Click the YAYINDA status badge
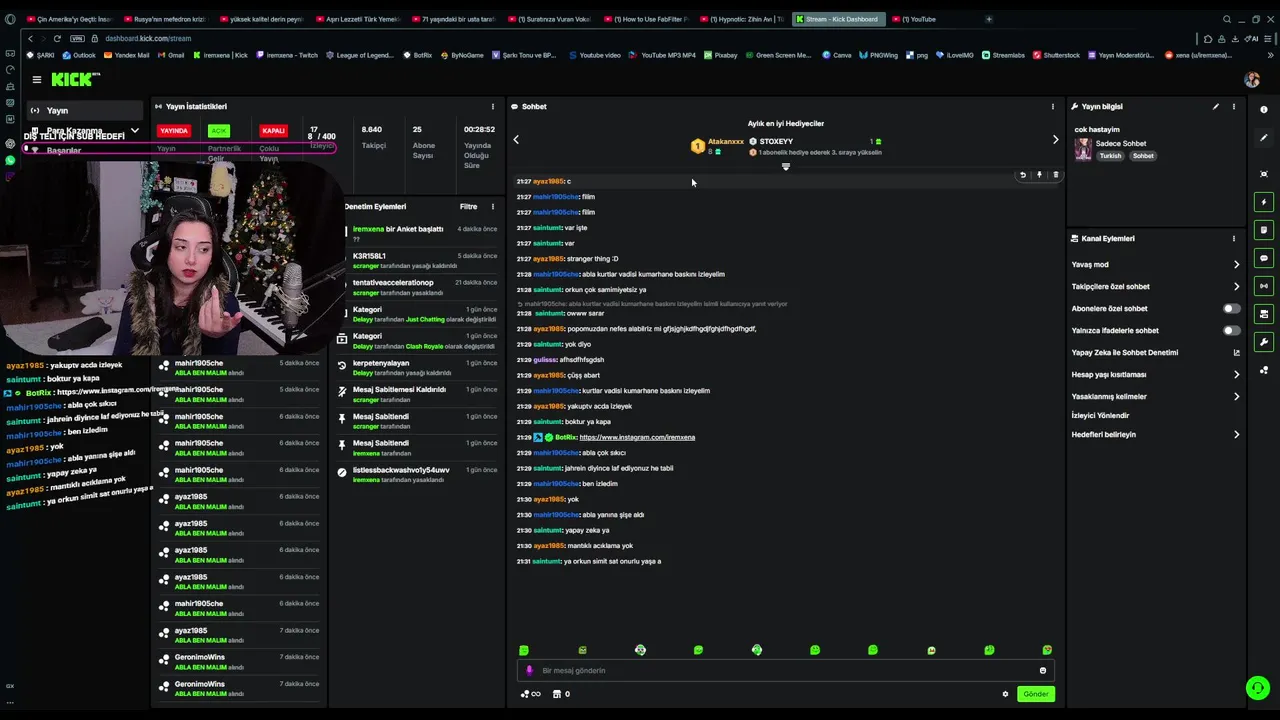 point(174,131)
